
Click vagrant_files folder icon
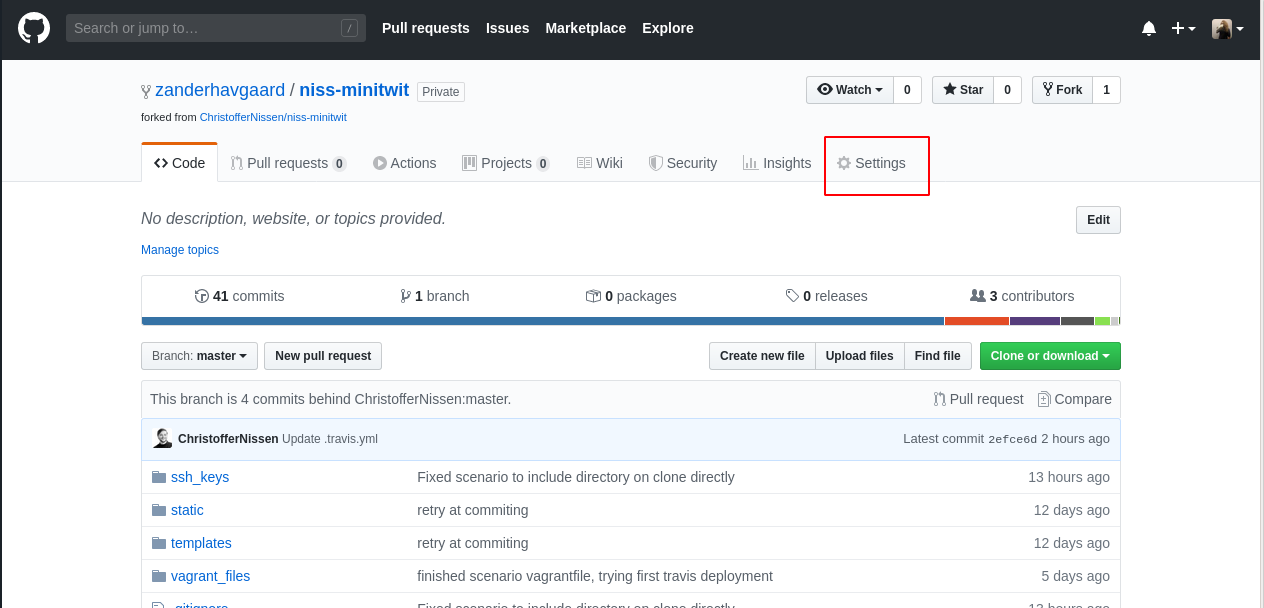tap(159, 576)
